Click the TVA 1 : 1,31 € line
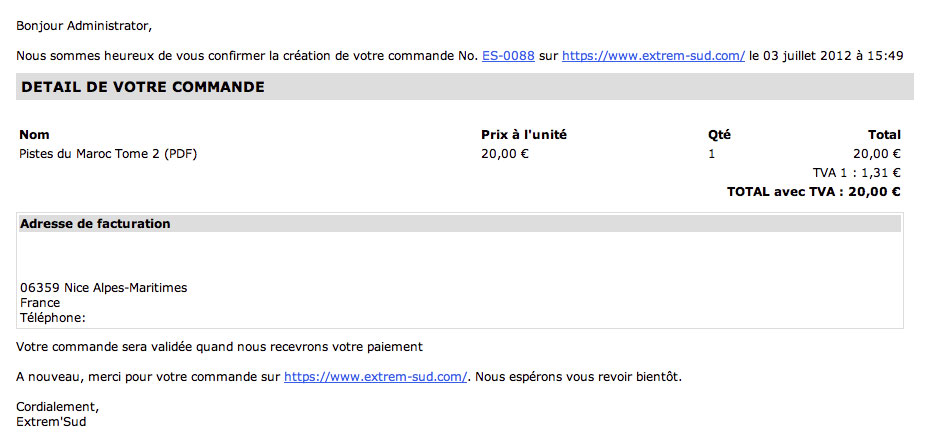936x441 pixels. 856,173
